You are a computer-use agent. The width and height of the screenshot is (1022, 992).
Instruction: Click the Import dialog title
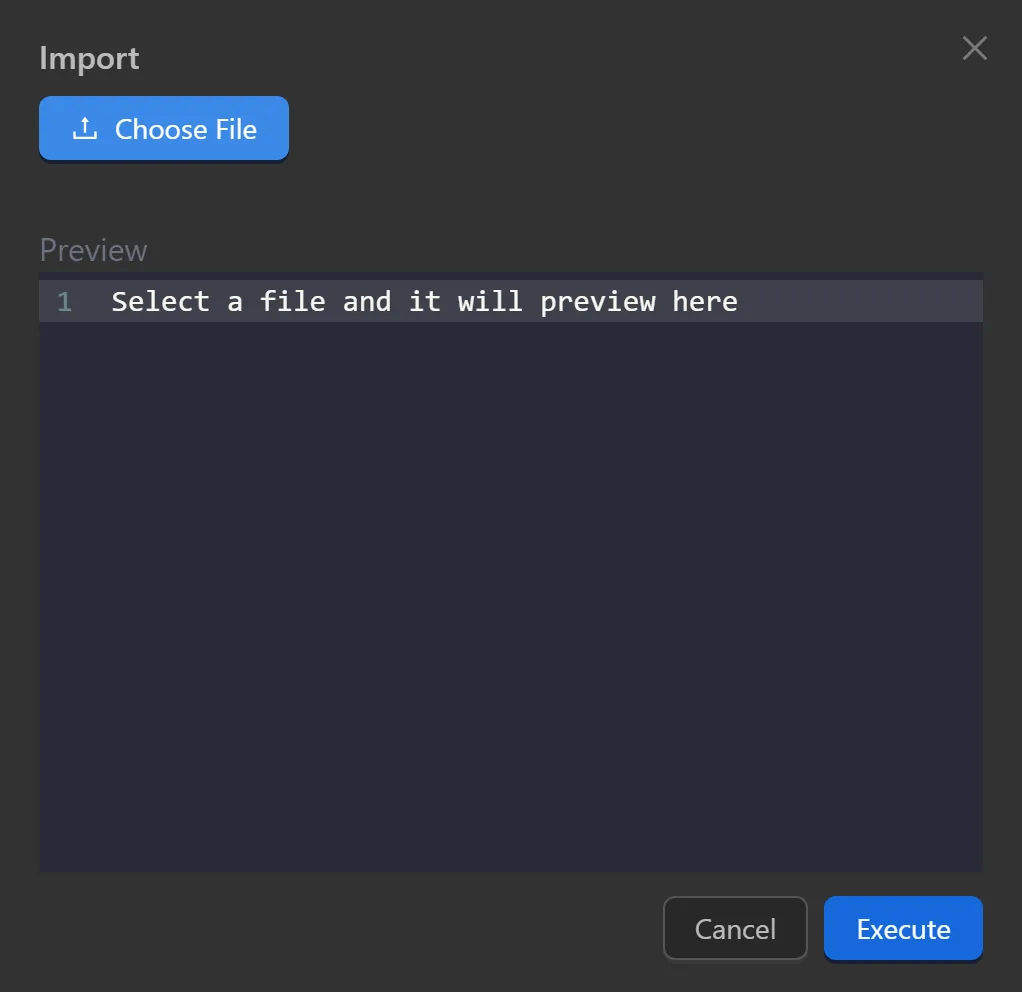point(88,58)
